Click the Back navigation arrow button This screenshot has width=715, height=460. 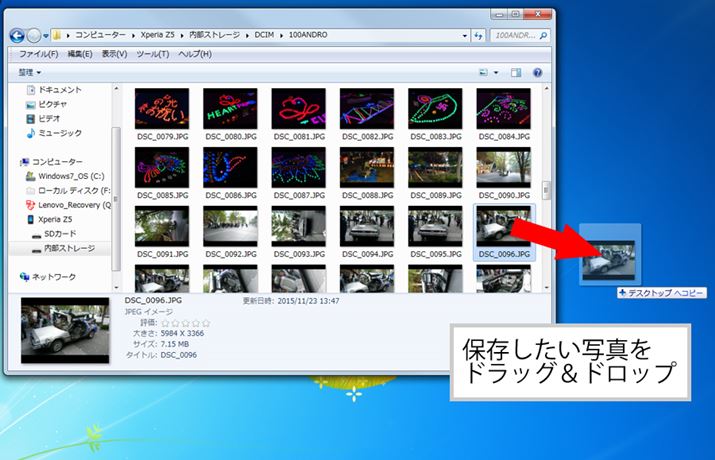(x=17, y=35)
